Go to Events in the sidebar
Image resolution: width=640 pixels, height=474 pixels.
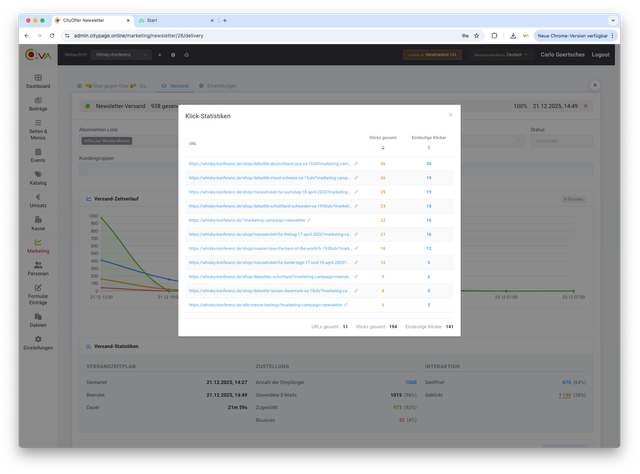[38, 155]
